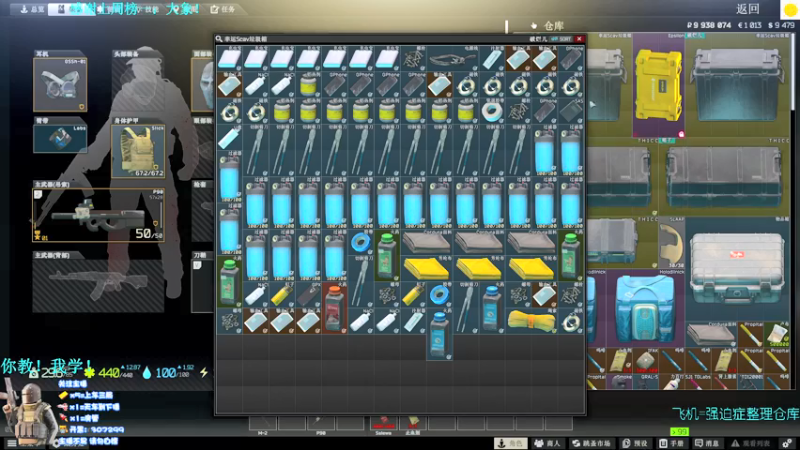Select the Labs armband item
The height and width of the screenshot is (450, 800).
point(60,139)
